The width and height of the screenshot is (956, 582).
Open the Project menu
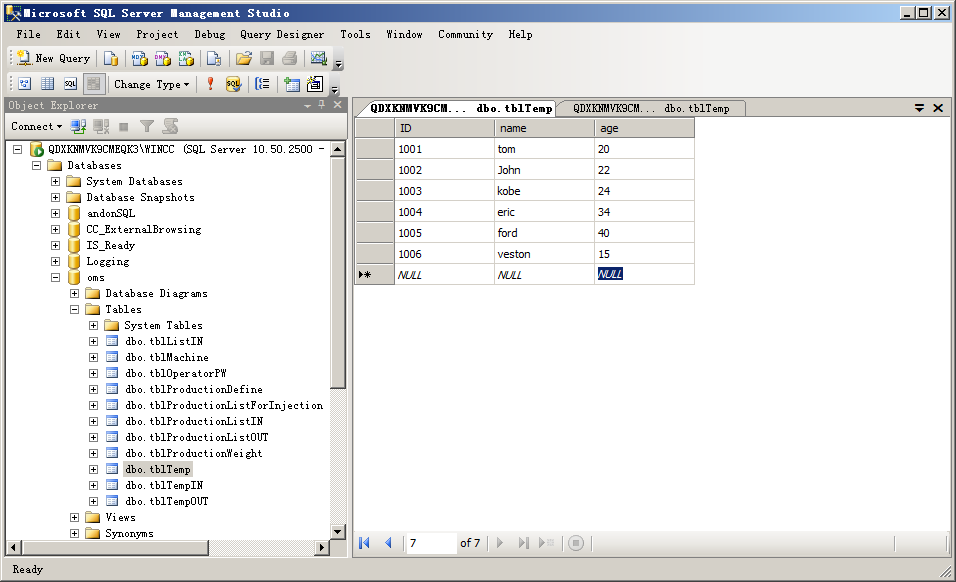(157, 35)
